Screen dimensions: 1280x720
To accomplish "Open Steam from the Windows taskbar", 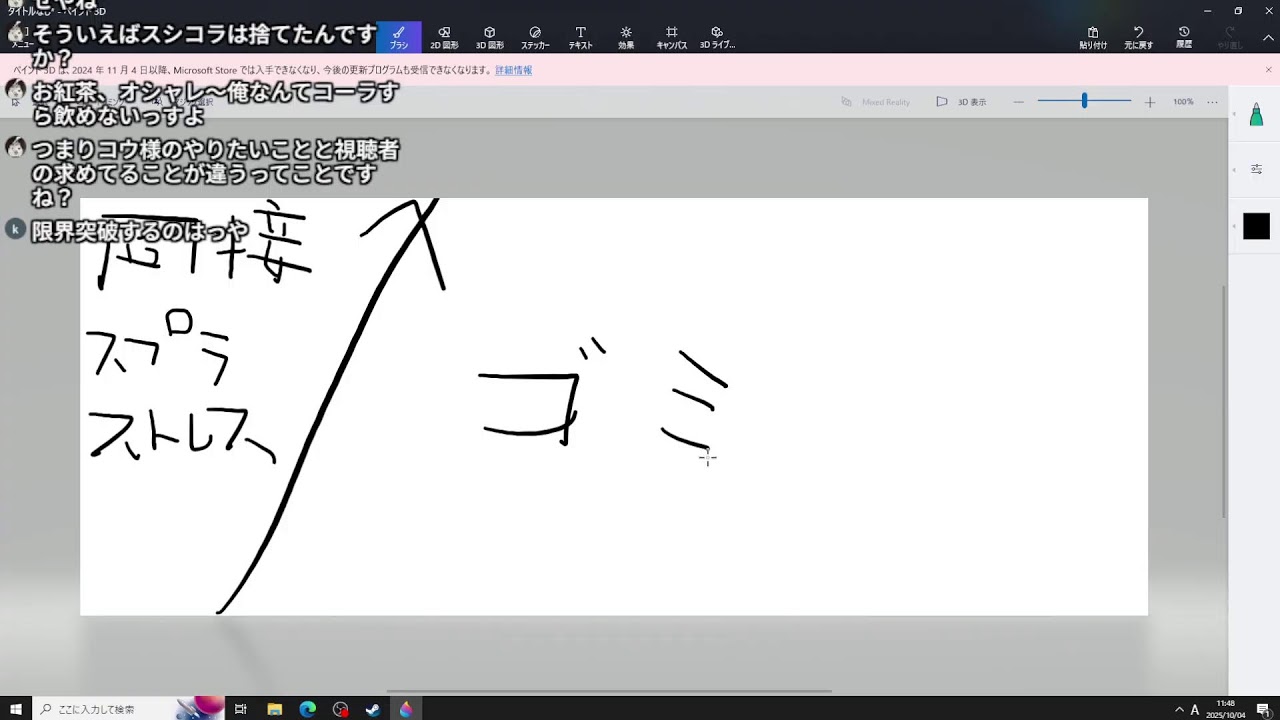I will (373, 709).
